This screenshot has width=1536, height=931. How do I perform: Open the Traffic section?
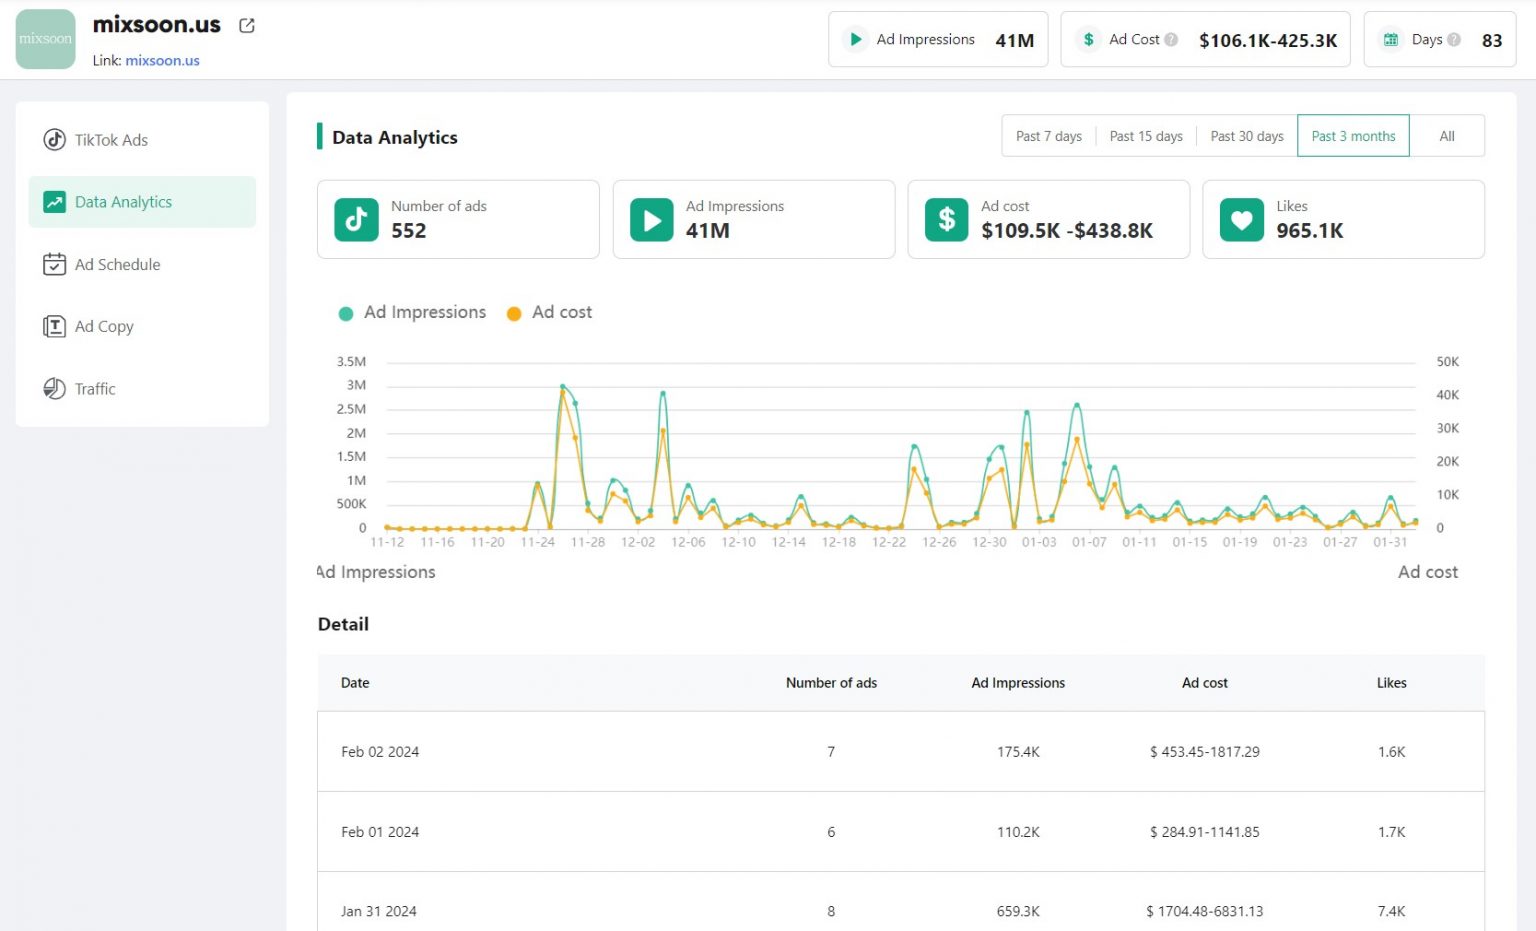tap(95, 389)
